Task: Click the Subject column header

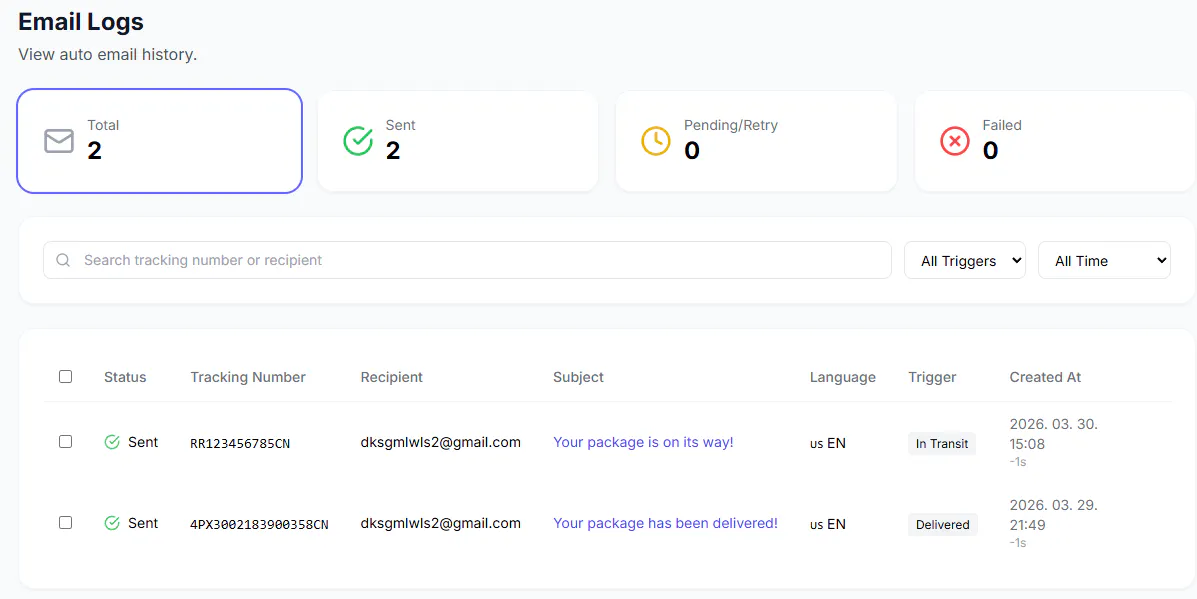Action: 578,377
